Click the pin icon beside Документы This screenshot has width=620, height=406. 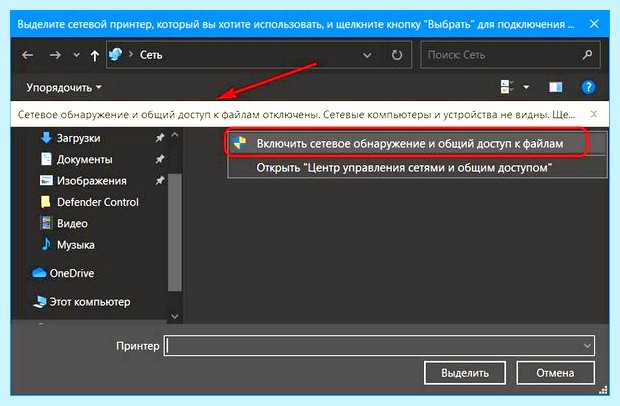(x=159, y=159)
